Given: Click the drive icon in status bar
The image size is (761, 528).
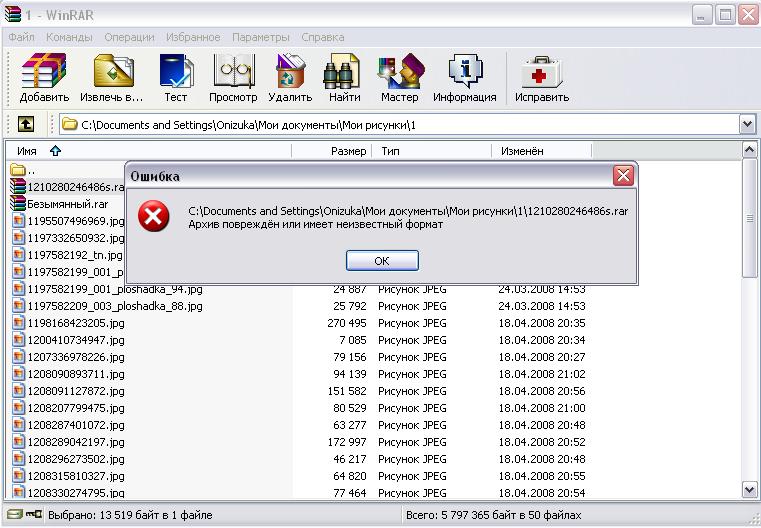Looking at the screenshot, I should click(x=15, y=514).
